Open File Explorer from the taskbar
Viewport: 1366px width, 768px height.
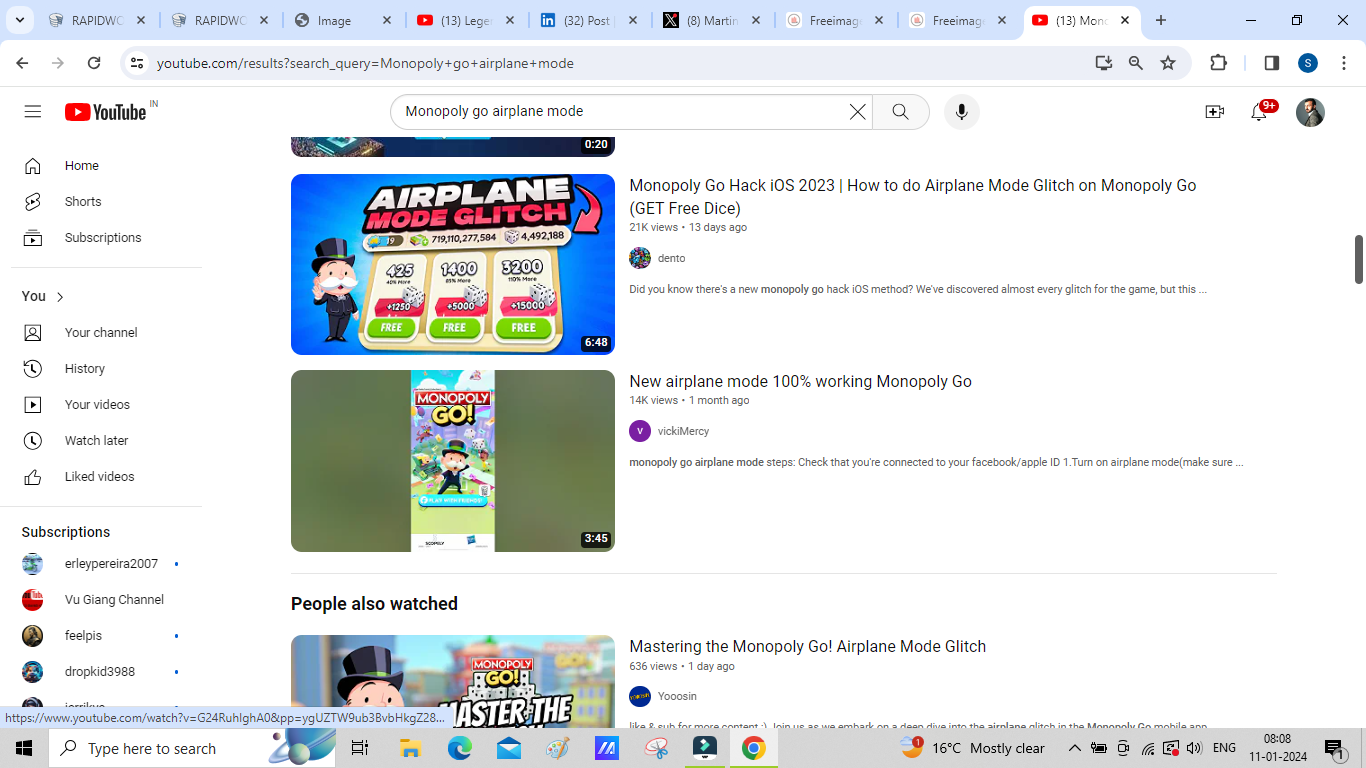(x=410, y=748)
